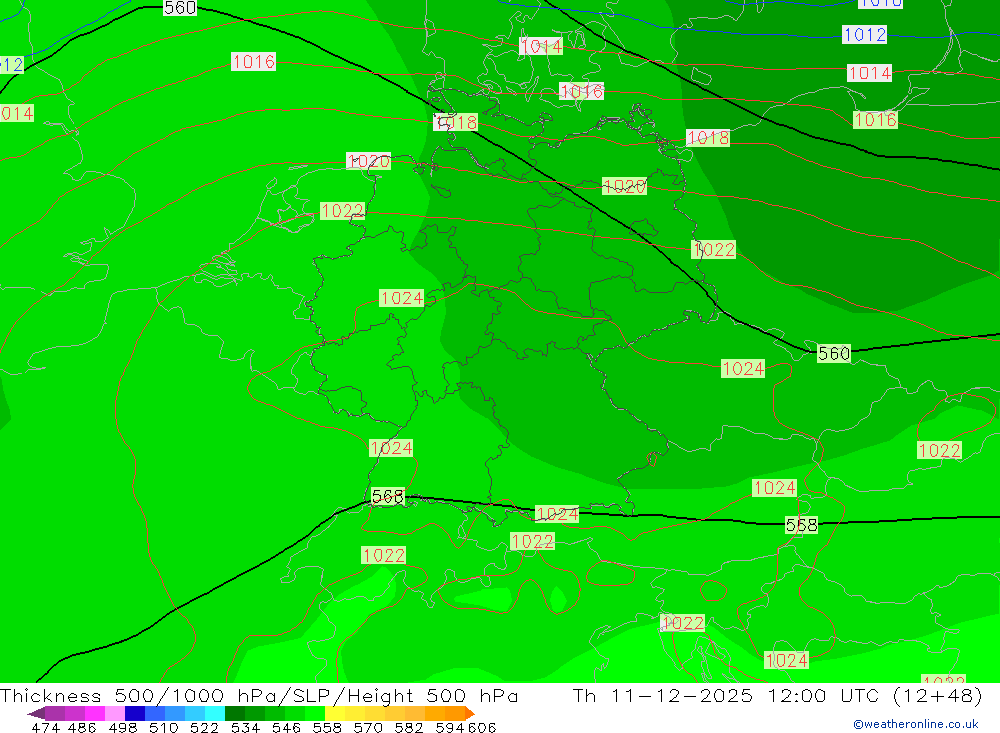
Task: Click the legend value 474
Action: 45,727
